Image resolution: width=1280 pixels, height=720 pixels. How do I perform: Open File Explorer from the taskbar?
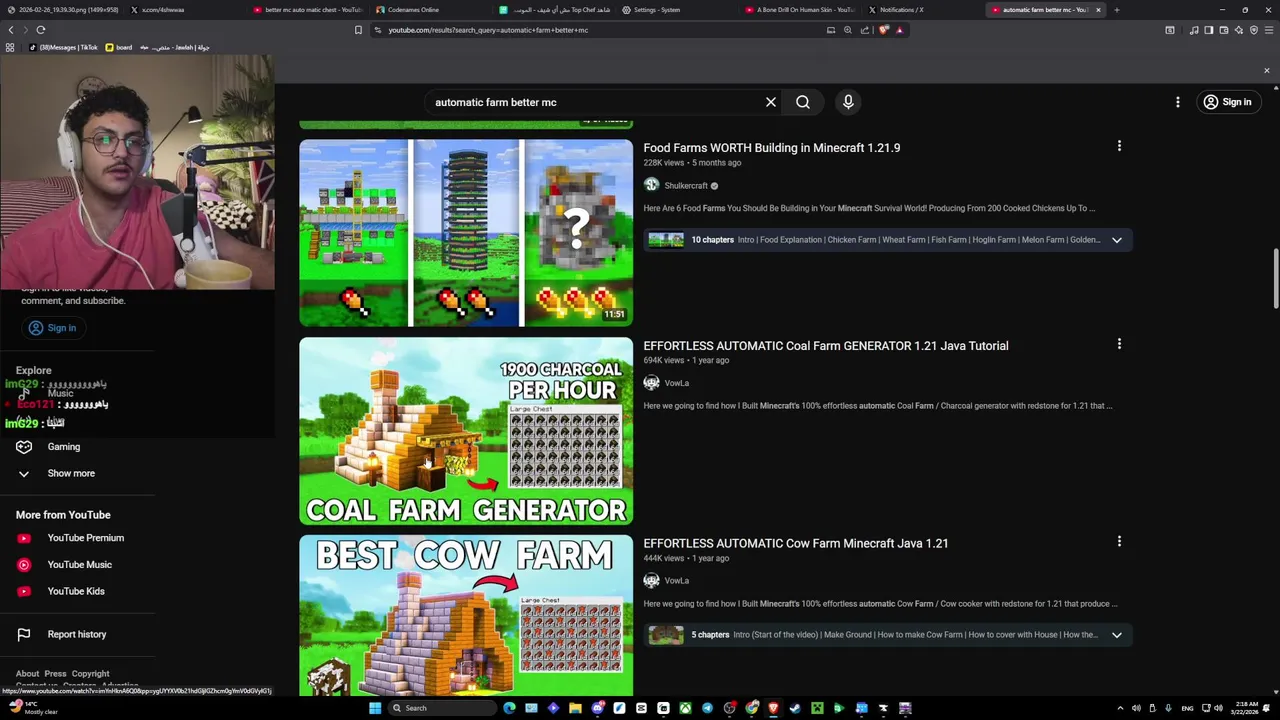[x=575, y=708]
